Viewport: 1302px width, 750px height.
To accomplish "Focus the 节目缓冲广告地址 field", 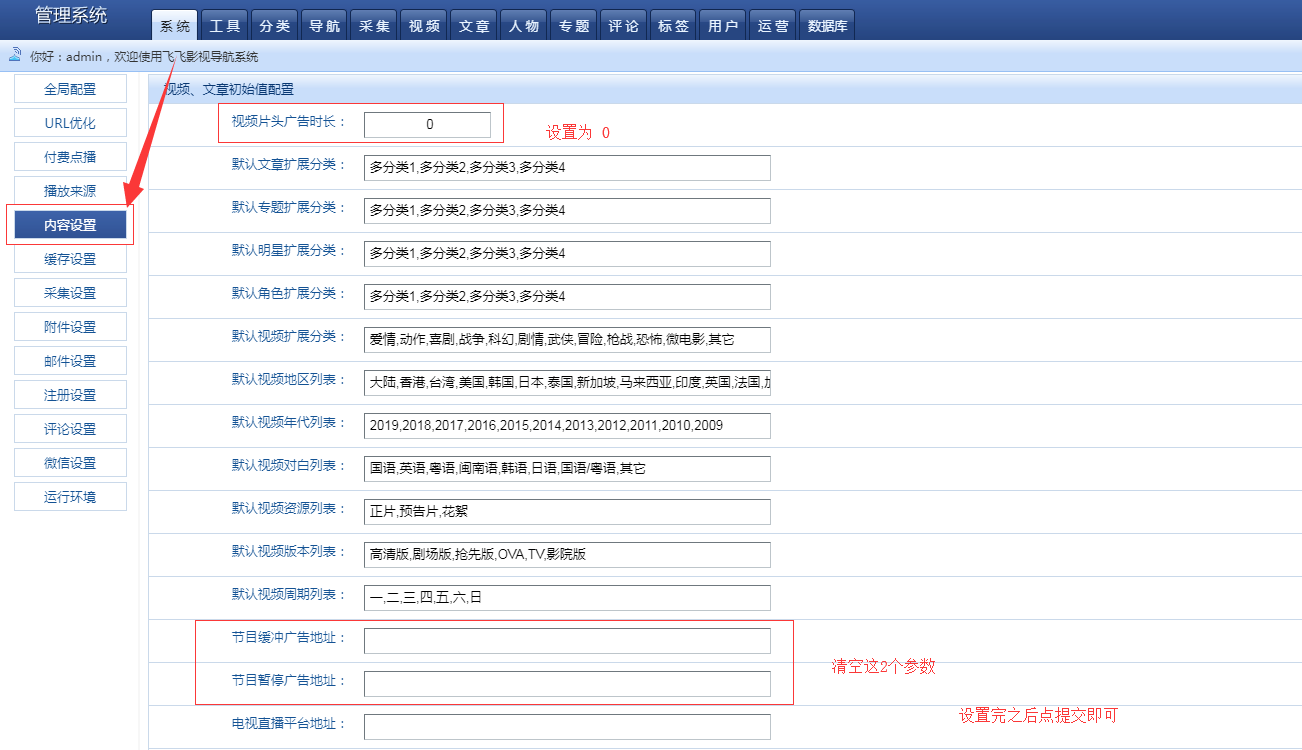I will click(567, 641).
